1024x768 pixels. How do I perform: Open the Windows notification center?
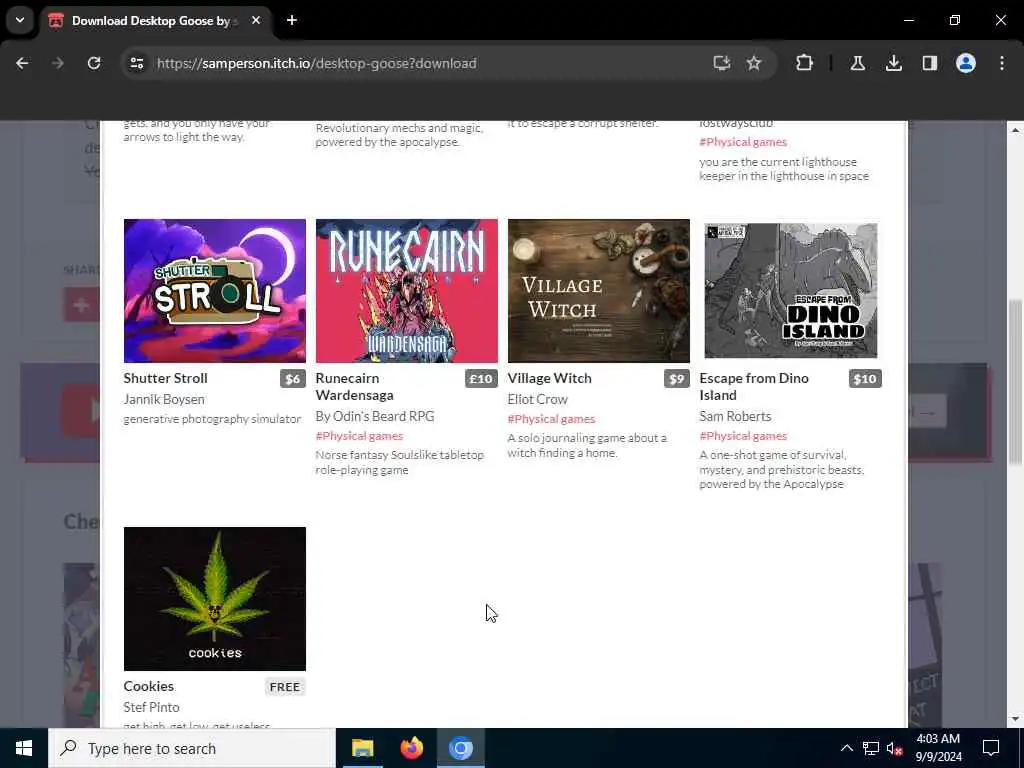click(x=991, y=748)
